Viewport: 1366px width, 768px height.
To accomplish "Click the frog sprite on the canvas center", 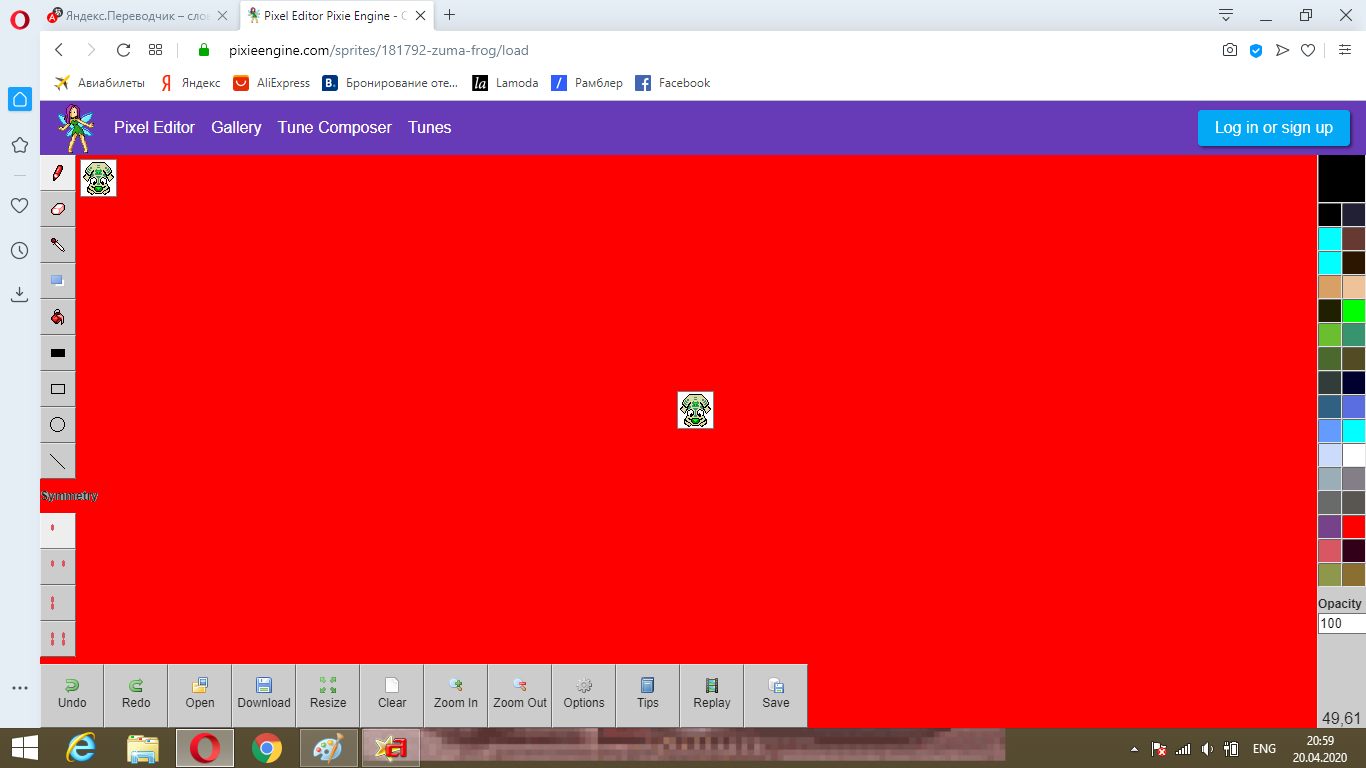I will pos(695,410).
